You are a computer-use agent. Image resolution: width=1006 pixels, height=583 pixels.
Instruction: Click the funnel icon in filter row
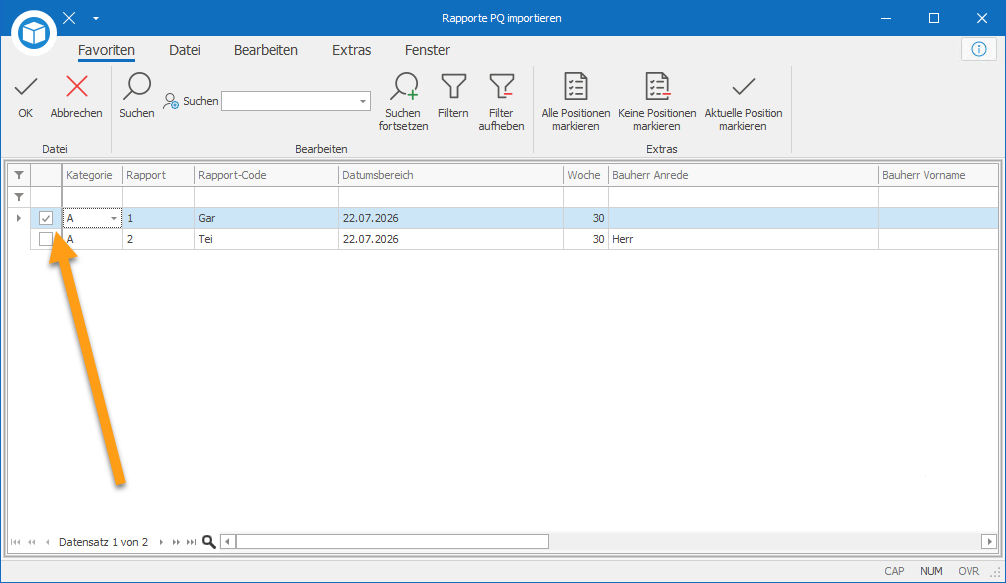click(19, 197)
